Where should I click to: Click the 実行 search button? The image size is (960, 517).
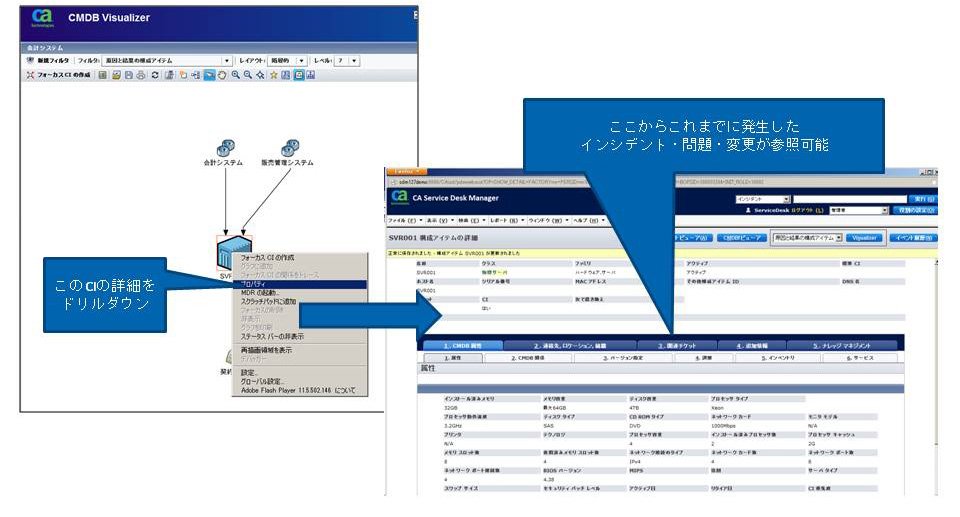pos(923,199)
